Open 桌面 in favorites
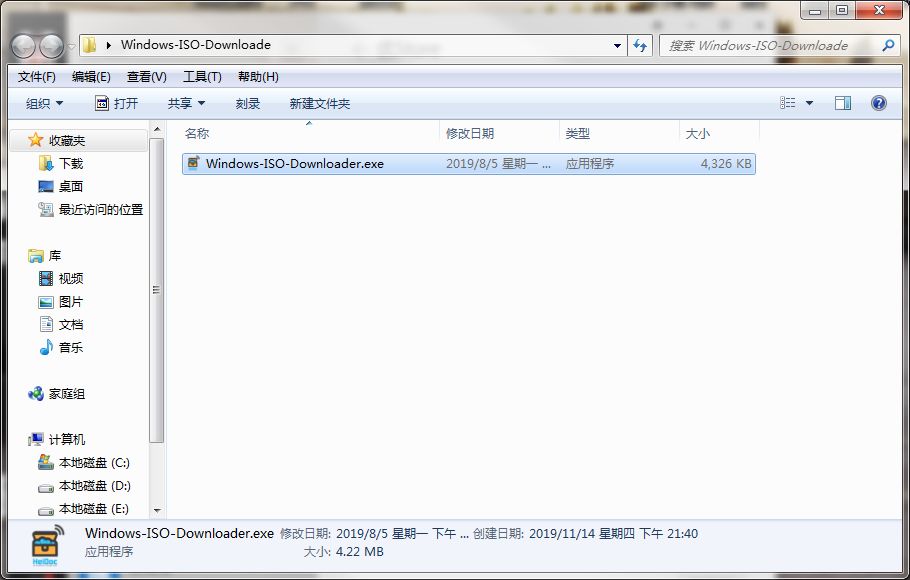 click(x=71, y=186)
